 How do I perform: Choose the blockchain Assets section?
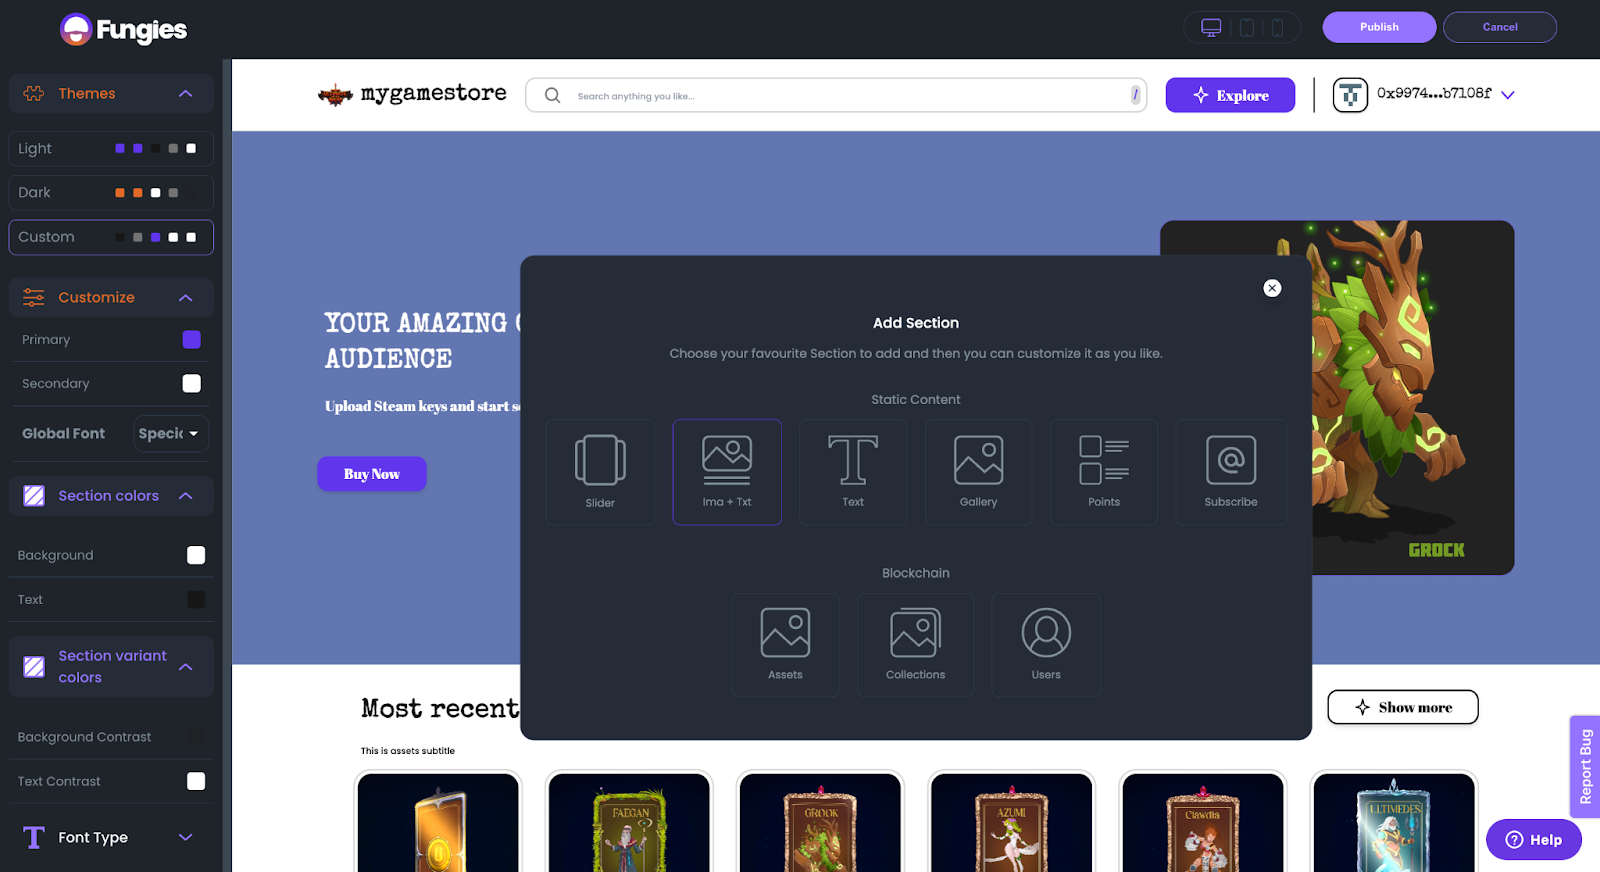tap(785, 644)
